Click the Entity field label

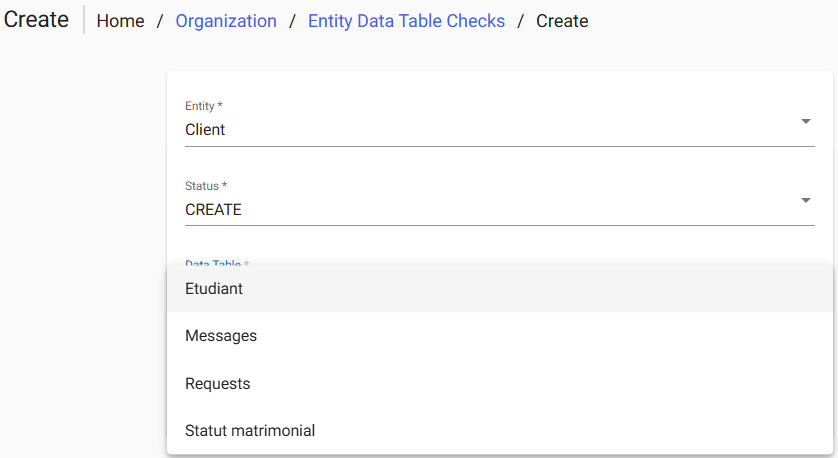pos(204,106)
